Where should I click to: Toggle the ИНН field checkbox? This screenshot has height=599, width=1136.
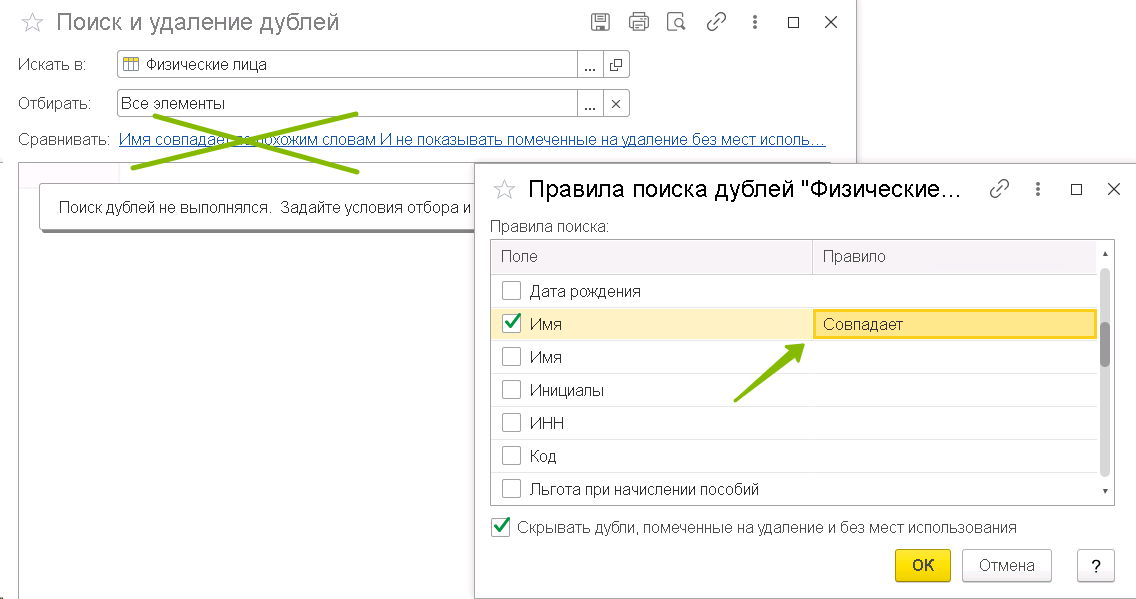(x=512, y=423)
